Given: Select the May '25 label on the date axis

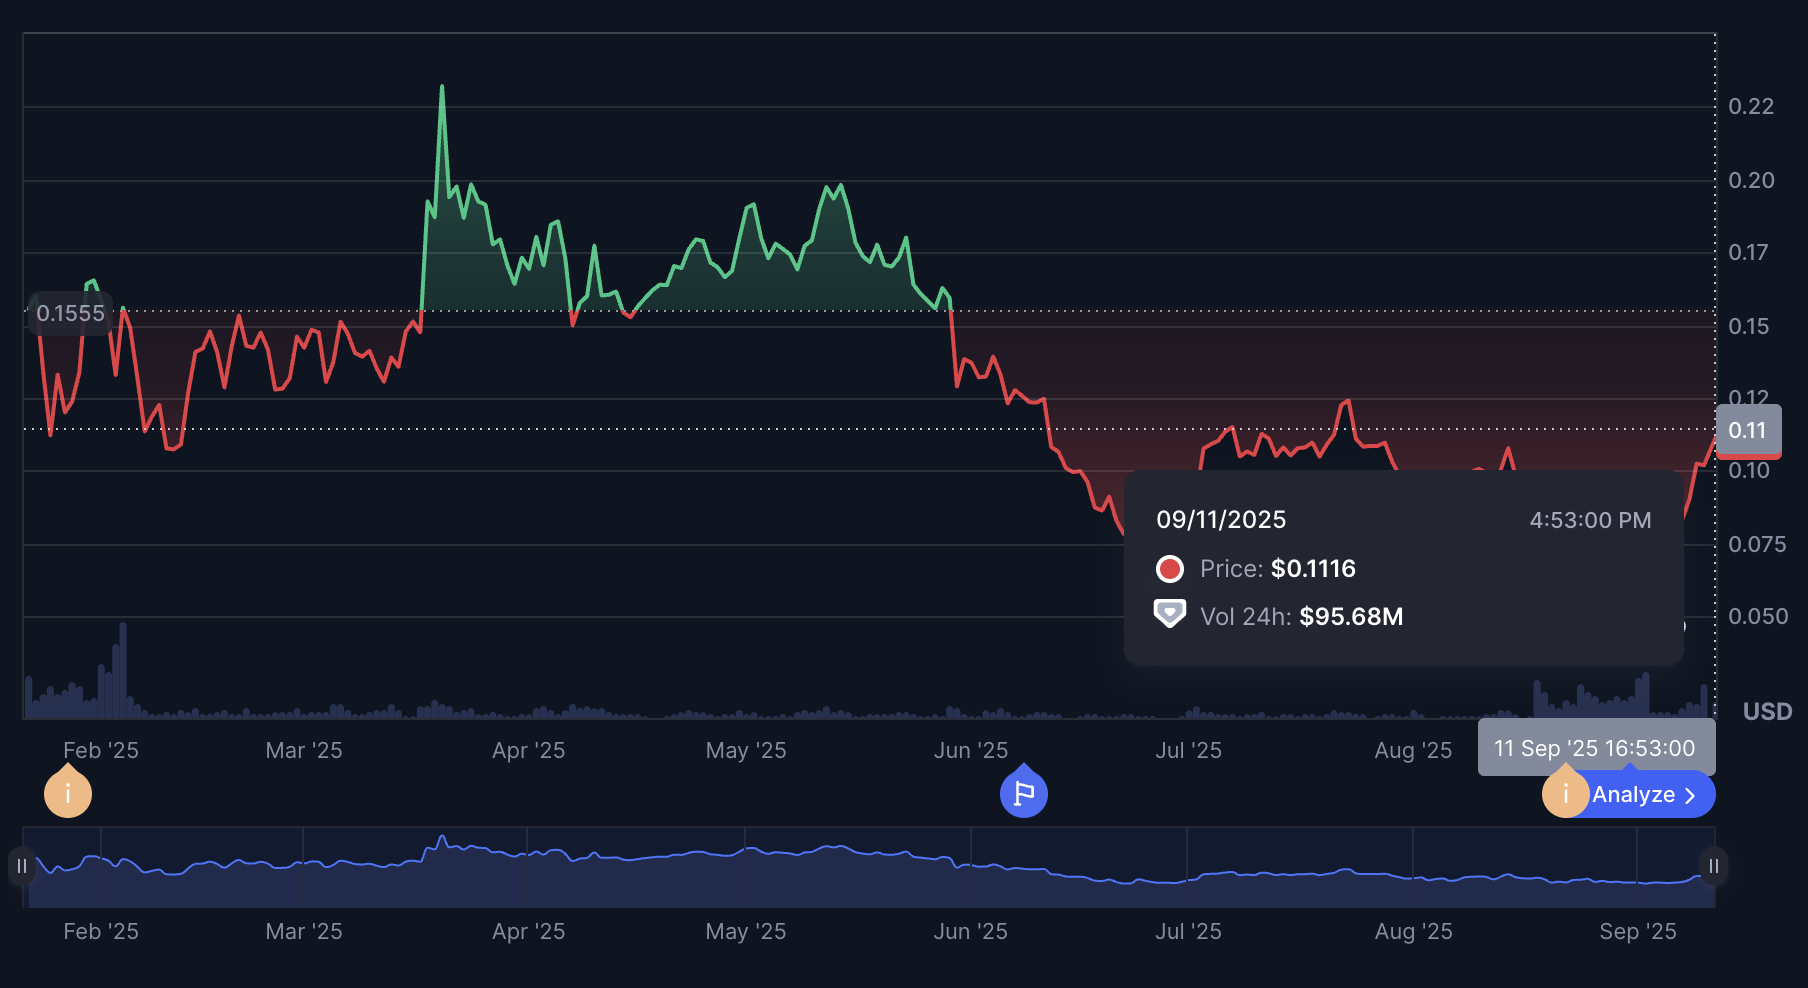Looking at the screenshot, I should click(x=745, y=749).
